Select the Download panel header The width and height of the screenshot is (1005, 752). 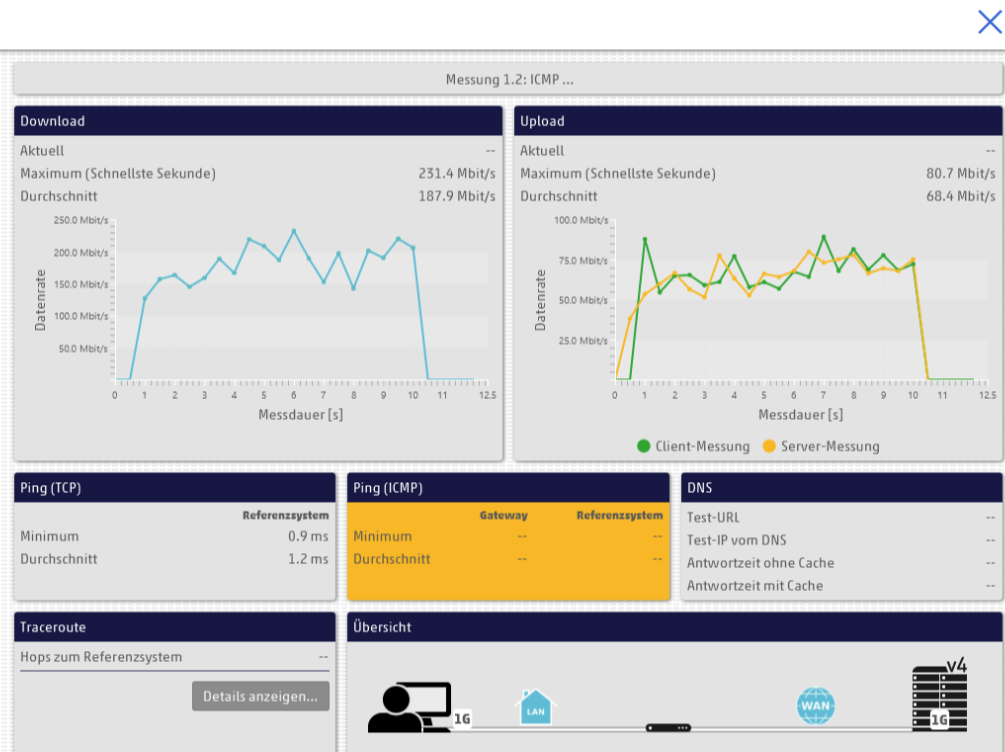tap(258, 121)
